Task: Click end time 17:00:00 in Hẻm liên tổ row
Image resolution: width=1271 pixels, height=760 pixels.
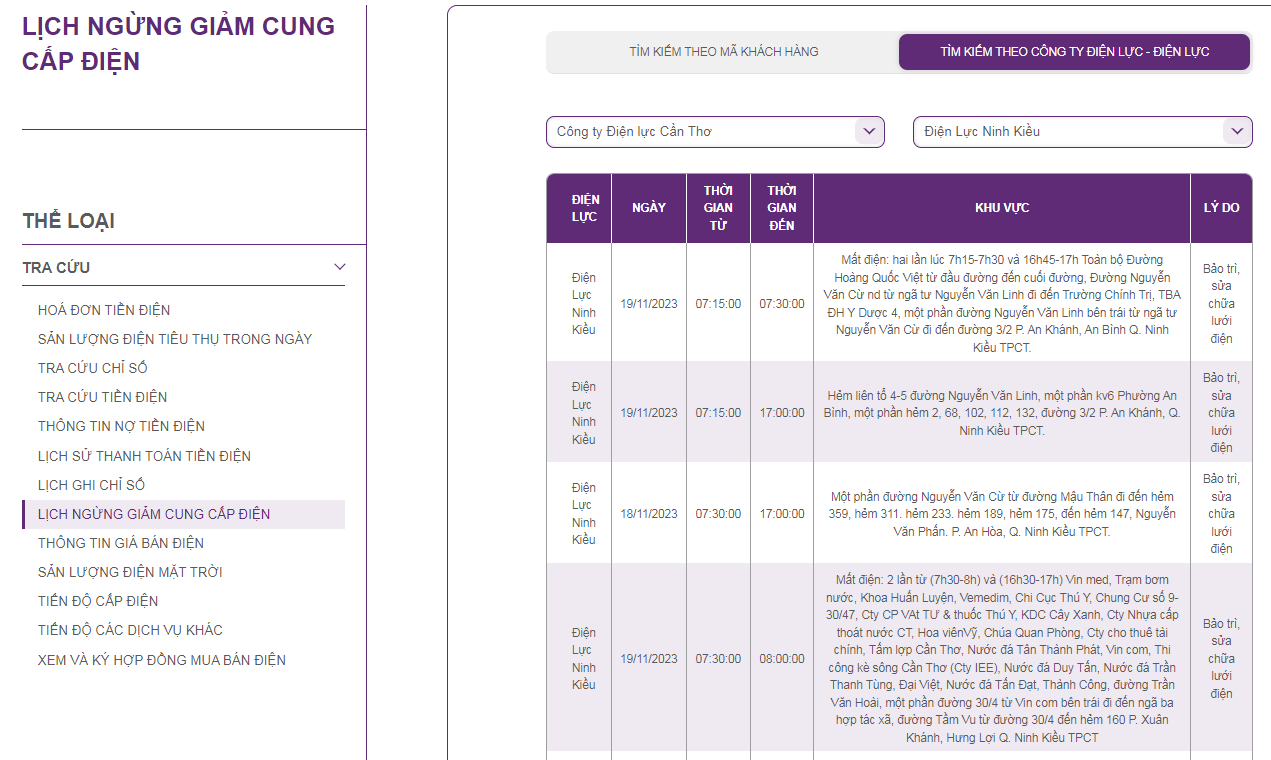Action: pos(782,413)
